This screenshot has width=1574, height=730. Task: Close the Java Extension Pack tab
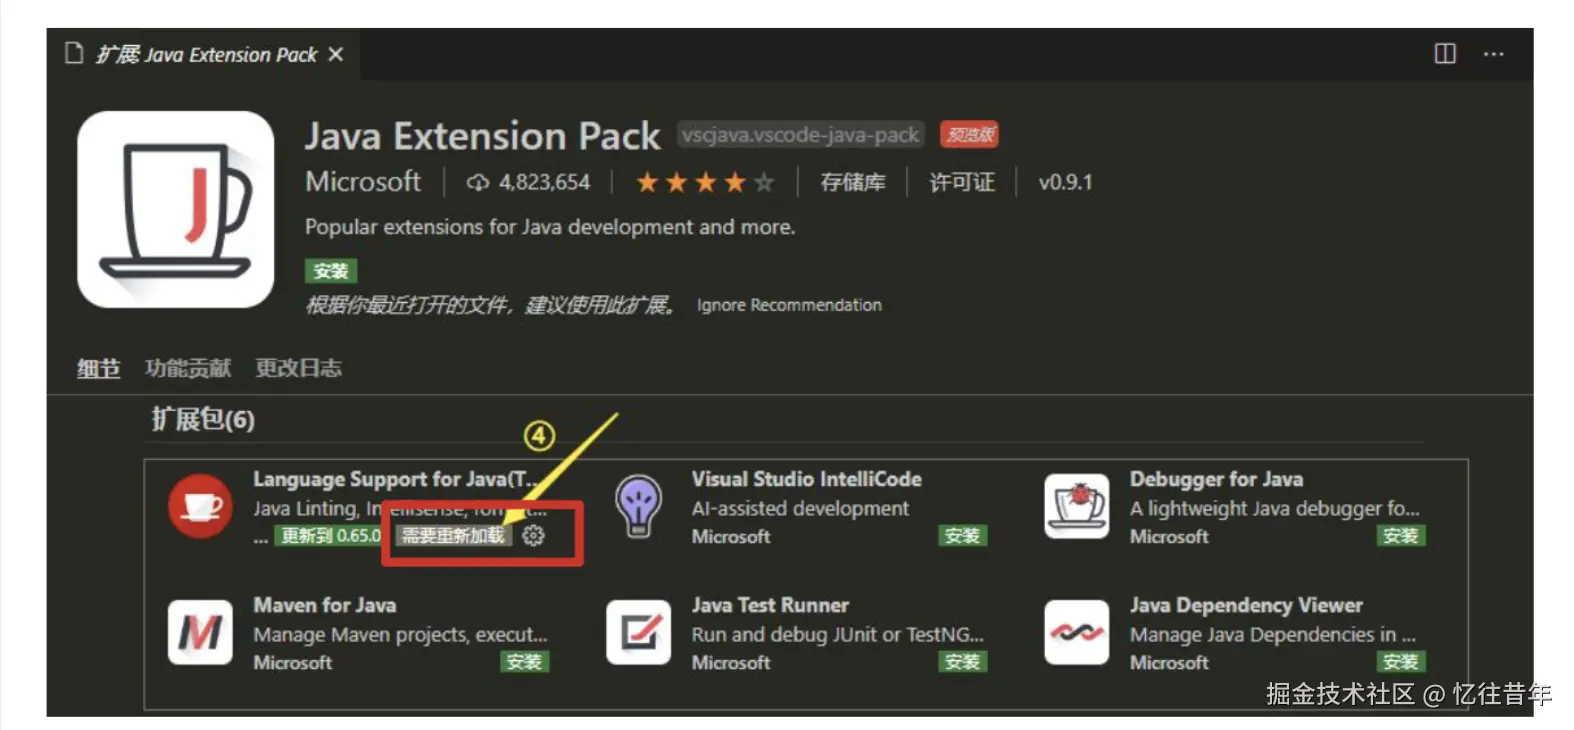[336, 54]
